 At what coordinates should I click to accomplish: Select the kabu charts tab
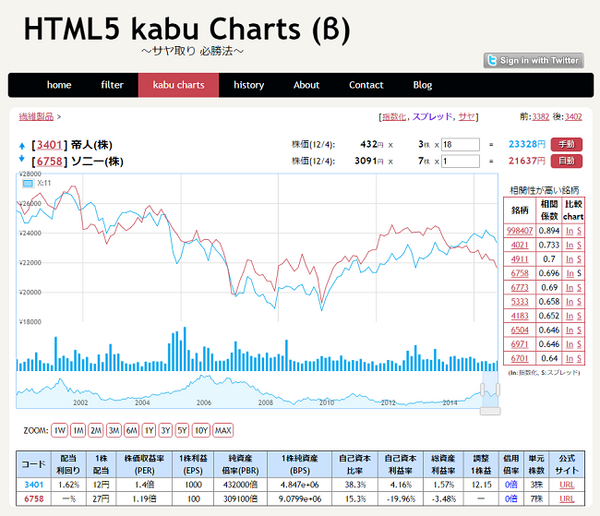pyautogui.click(x=178, y=85)
